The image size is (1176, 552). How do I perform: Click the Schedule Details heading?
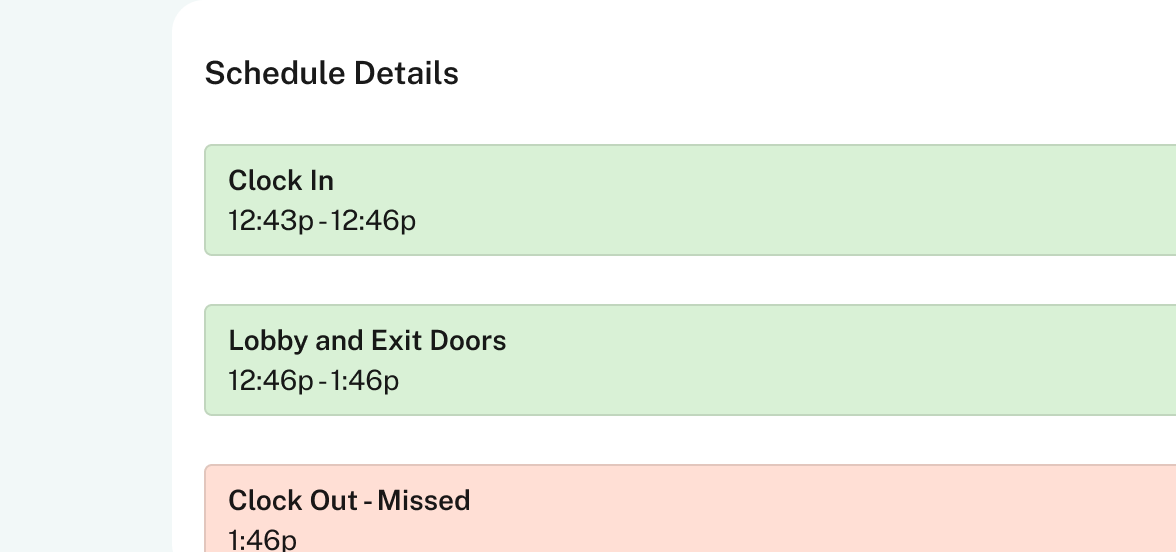pyautogui.click(x=331, y=73)
